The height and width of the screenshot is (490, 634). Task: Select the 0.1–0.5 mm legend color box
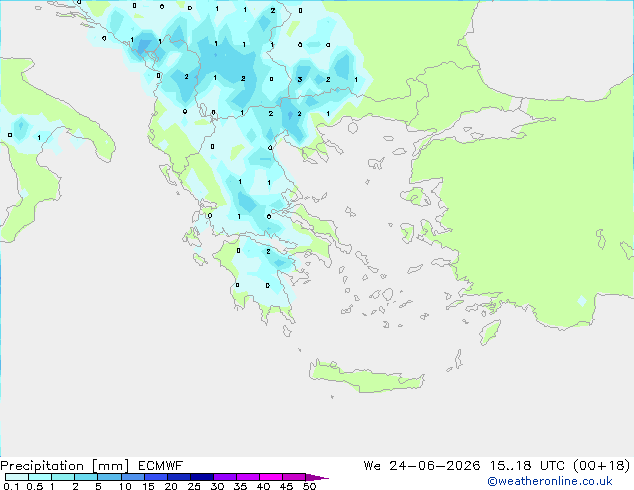coord(17,477)
